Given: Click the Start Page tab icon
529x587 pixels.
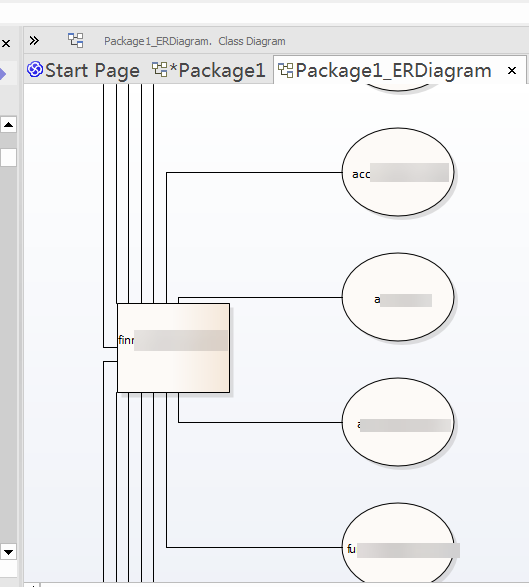Looking at the screenshot, I should 35,70.
